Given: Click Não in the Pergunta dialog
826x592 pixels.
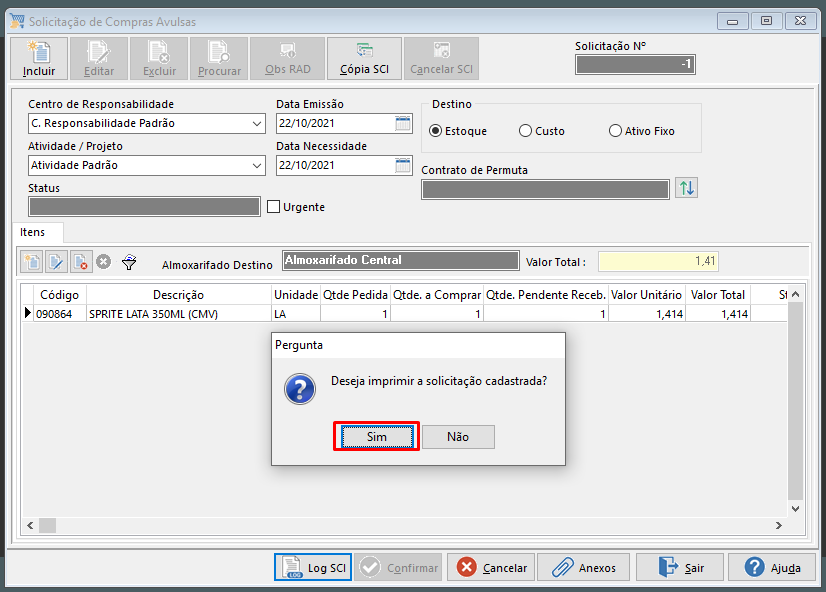Looking at the screenshot, I should 458,437.
